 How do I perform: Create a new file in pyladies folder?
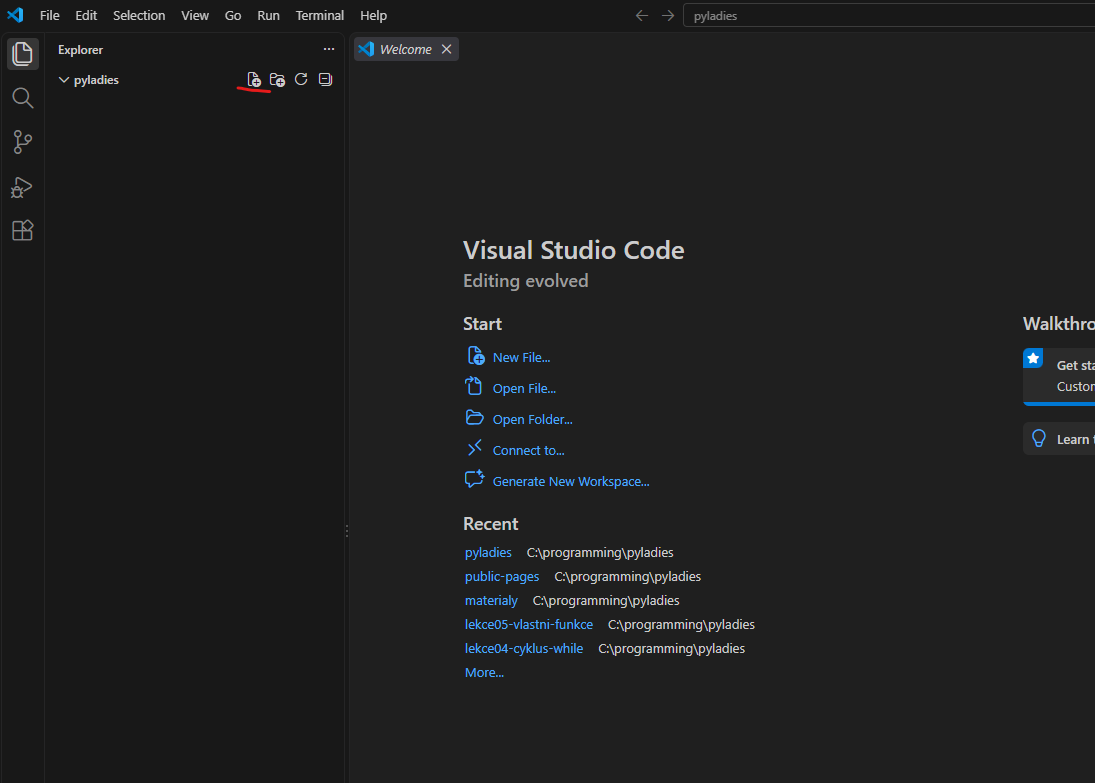pos(254,80)
